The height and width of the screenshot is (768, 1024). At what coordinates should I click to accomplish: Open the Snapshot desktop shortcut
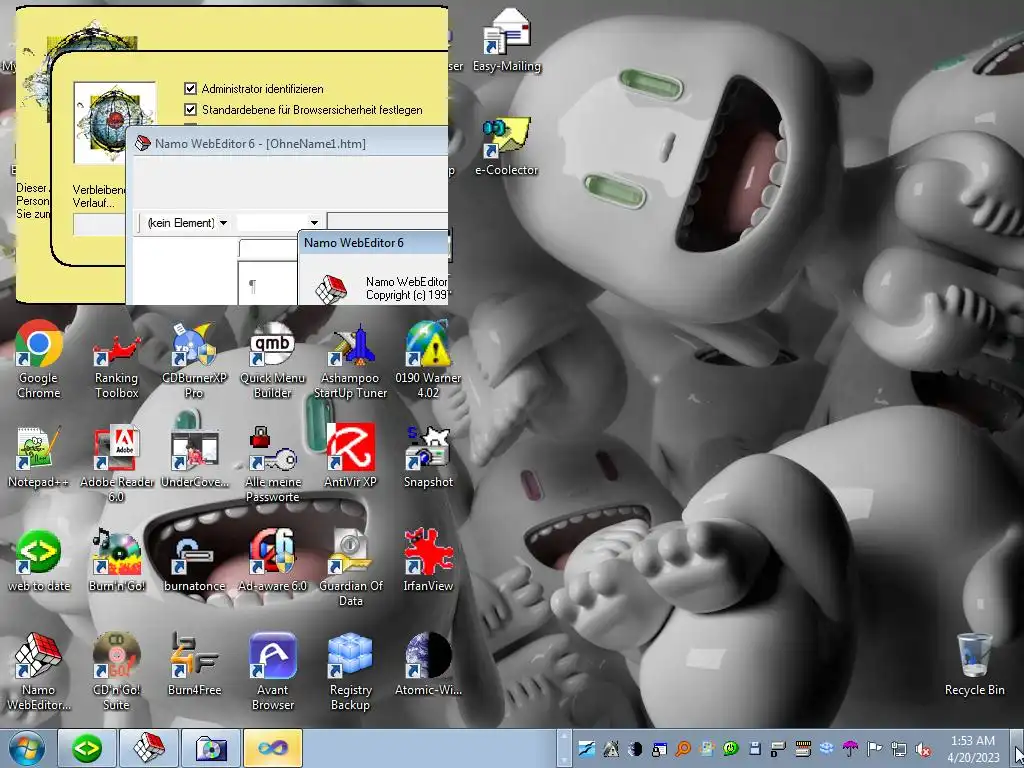428,457
